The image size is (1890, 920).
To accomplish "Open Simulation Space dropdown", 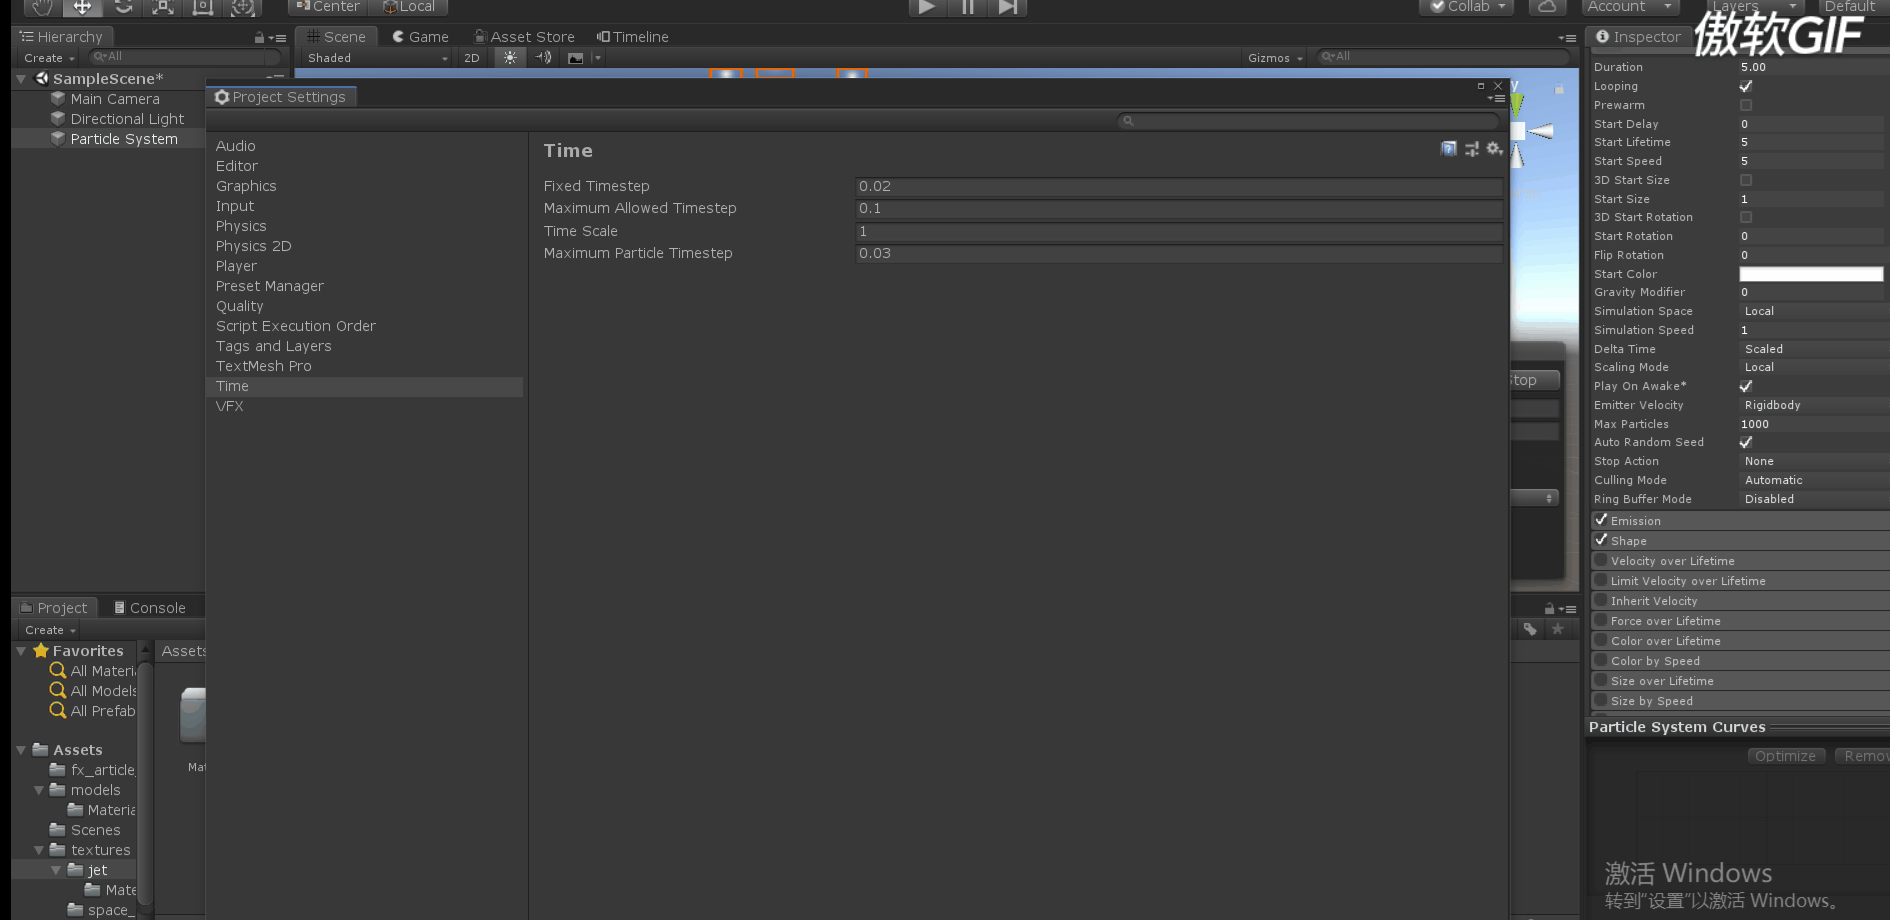I will click(1814, 311).
